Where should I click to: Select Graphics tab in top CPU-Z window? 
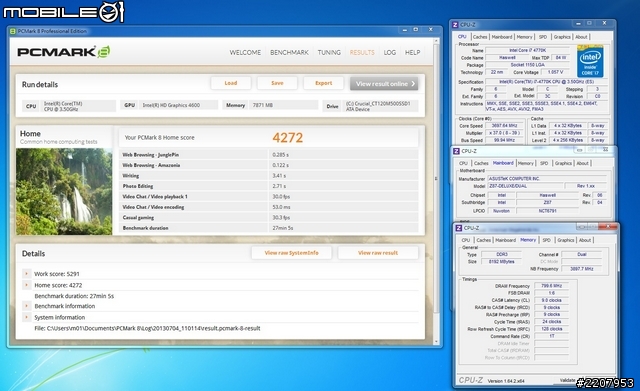(562, 37)
